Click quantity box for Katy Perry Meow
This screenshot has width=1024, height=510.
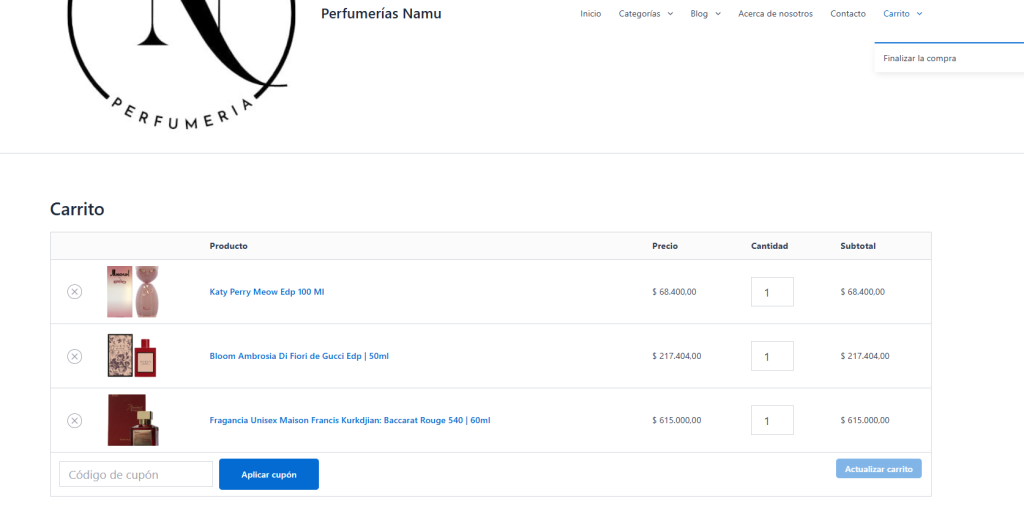[x=772, y=292]
